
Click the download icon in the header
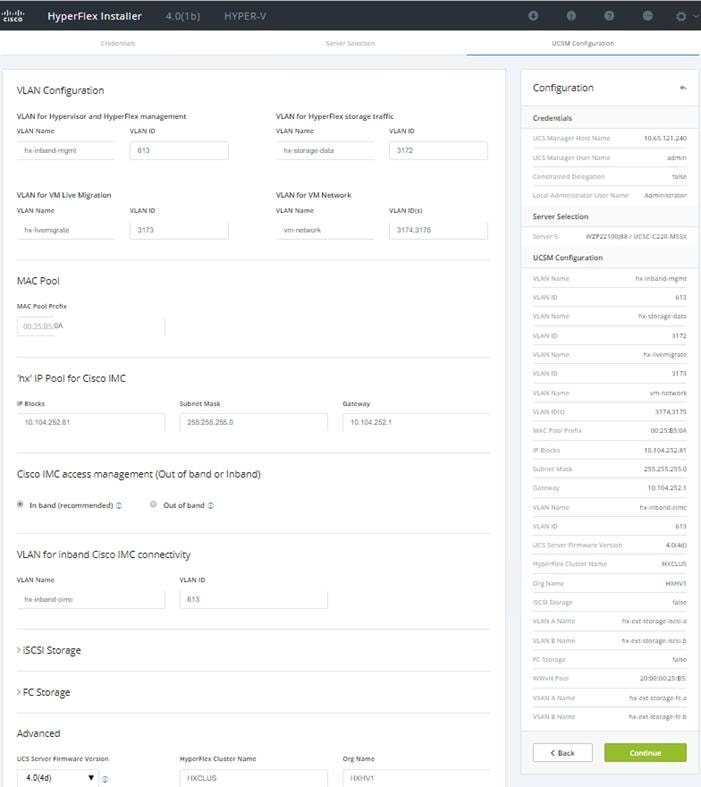tap(533, 16)
